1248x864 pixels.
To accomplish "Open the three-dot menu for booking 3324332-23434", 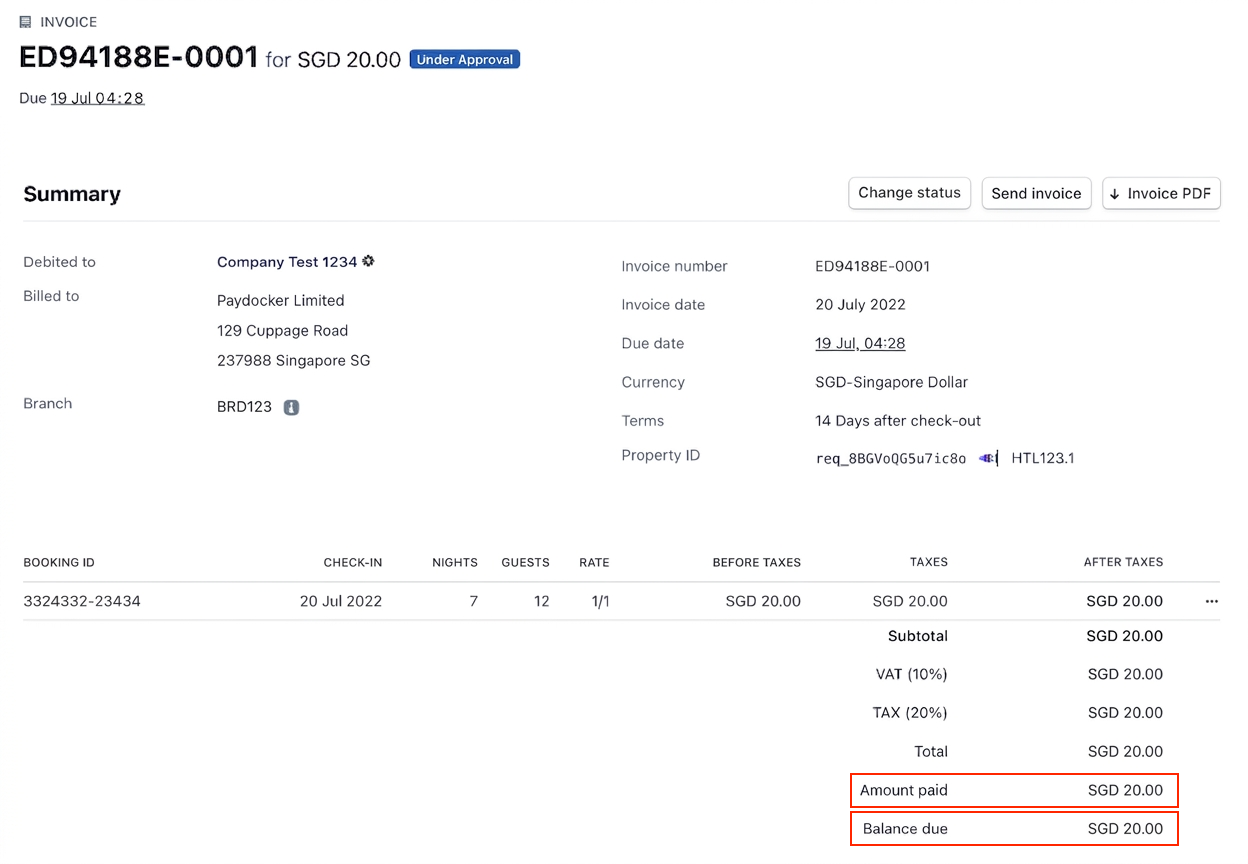I will point(1212,602).
